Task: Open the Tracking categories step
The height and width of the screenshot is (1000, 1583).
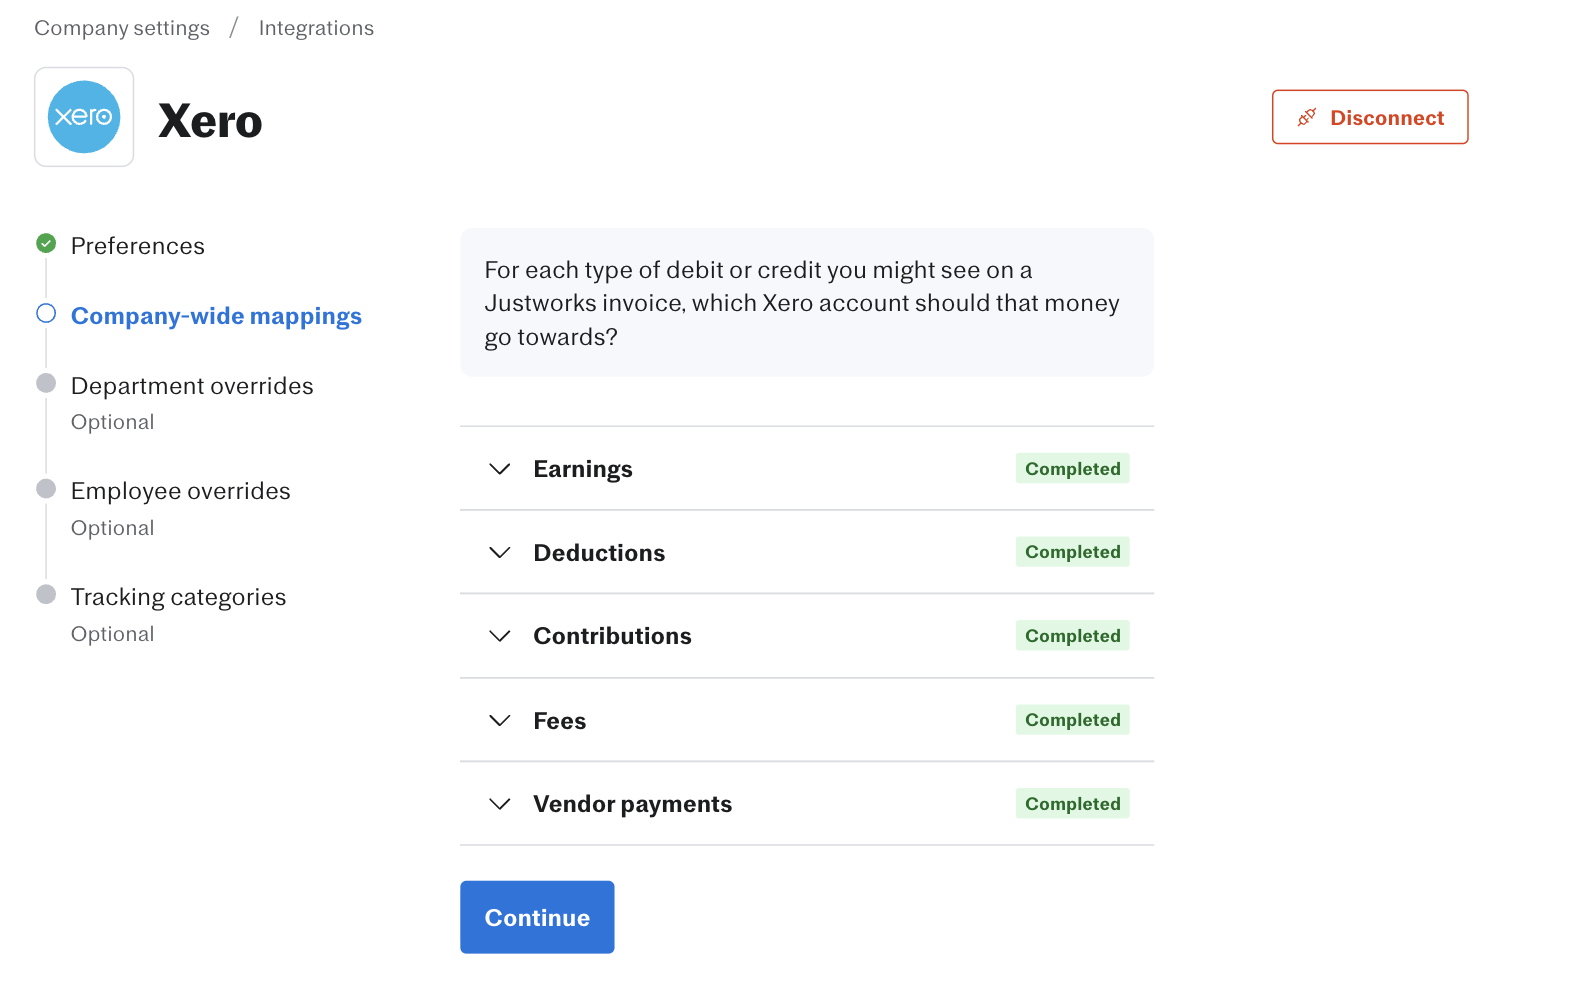Action: 179,597
